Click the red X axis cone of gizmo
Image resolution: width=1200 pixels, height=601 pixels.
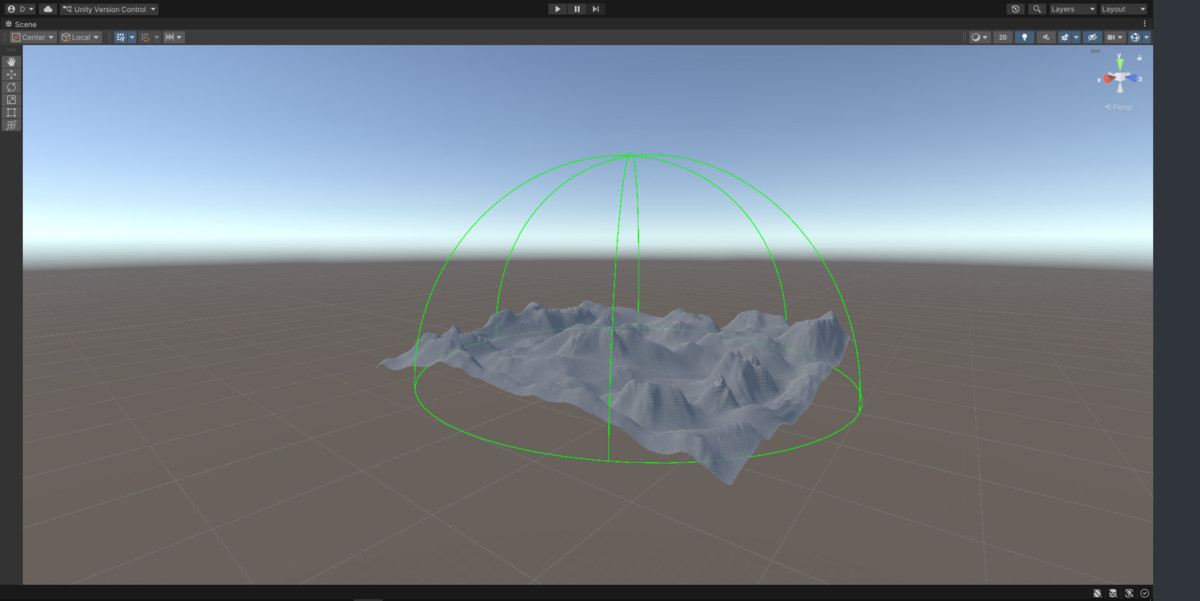[x=1108, y=79]
